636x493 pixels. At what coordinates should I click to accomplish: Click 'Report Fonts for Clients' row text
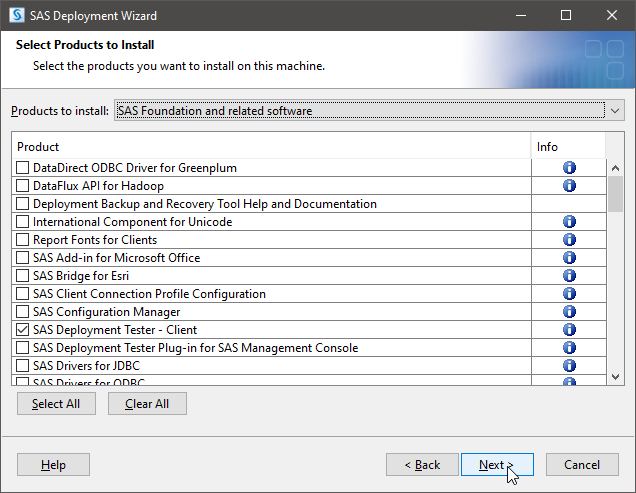coord(95,240)
